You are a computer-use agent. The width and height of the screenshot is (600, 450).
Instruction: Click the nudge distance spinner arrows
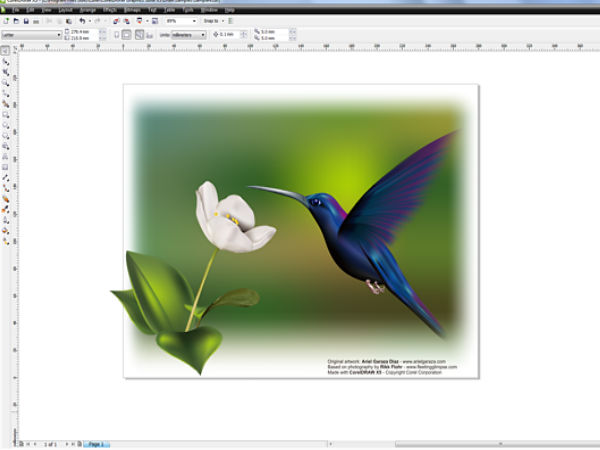[x=243, y=35]
